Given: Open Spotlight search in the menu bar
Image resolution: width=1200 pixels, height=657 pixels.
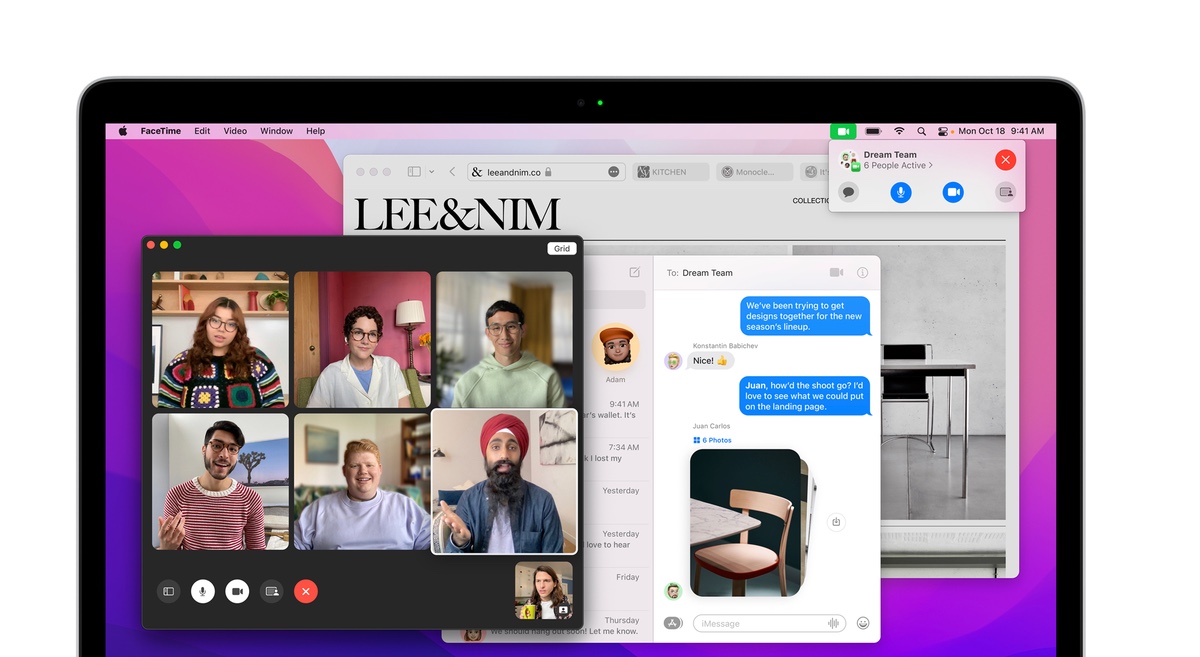Looking at the screenshot, I should tap(921, 131).
